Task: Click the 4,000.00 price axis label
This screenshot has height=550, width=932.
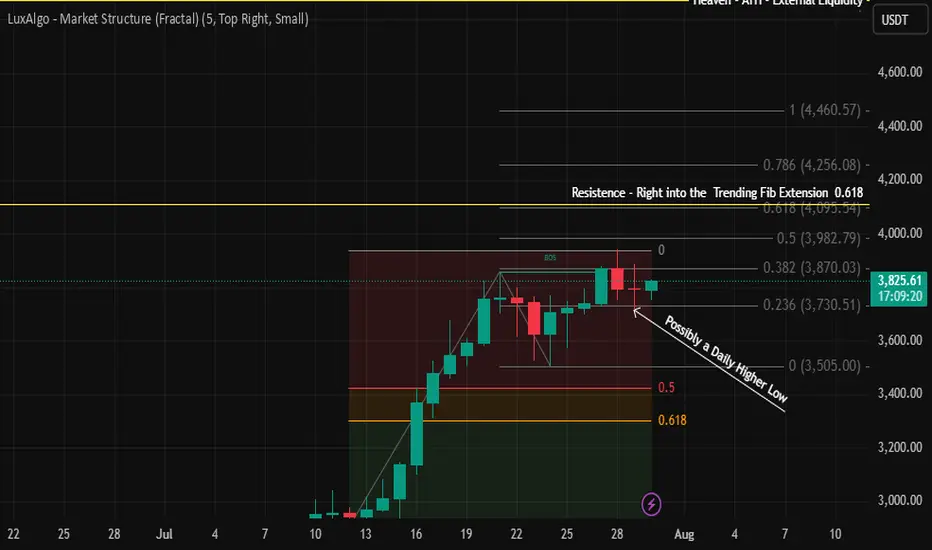Action: coord(900,233)
